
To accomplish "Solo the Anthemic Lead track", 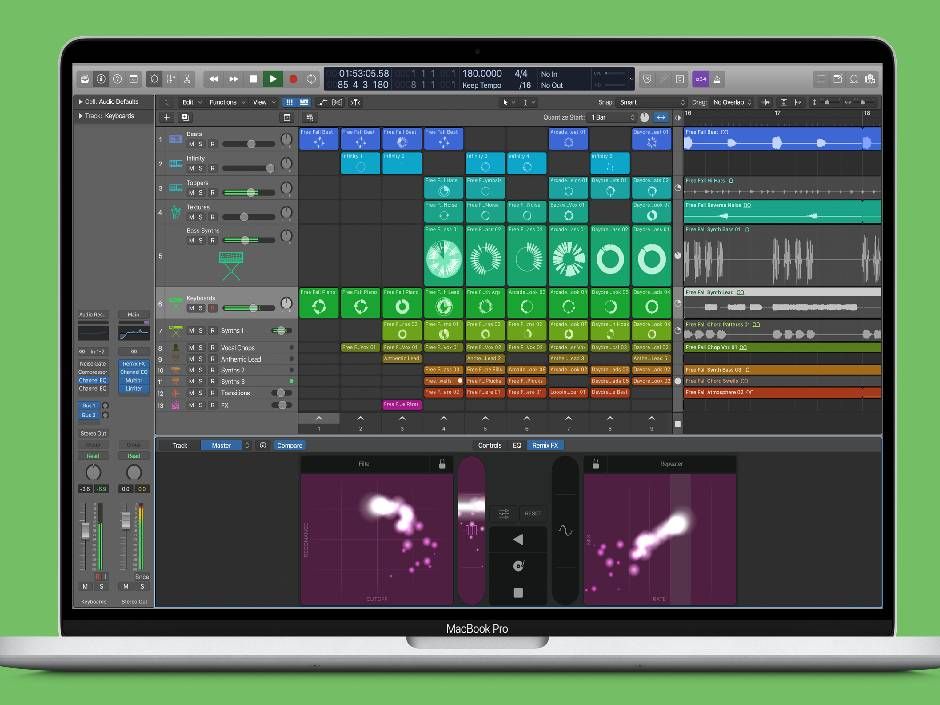I will coord(201,359).
